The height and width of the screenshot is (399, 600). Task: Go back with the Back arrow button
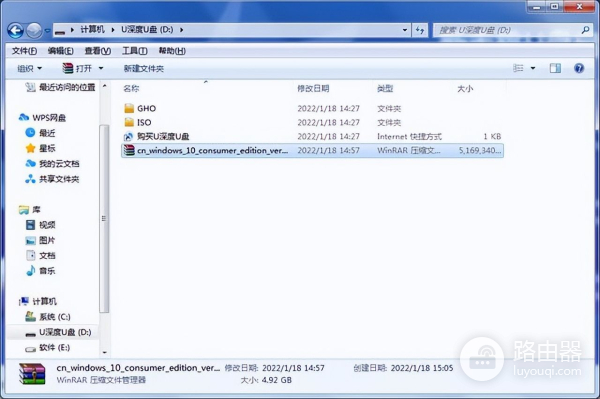[16, 30]
